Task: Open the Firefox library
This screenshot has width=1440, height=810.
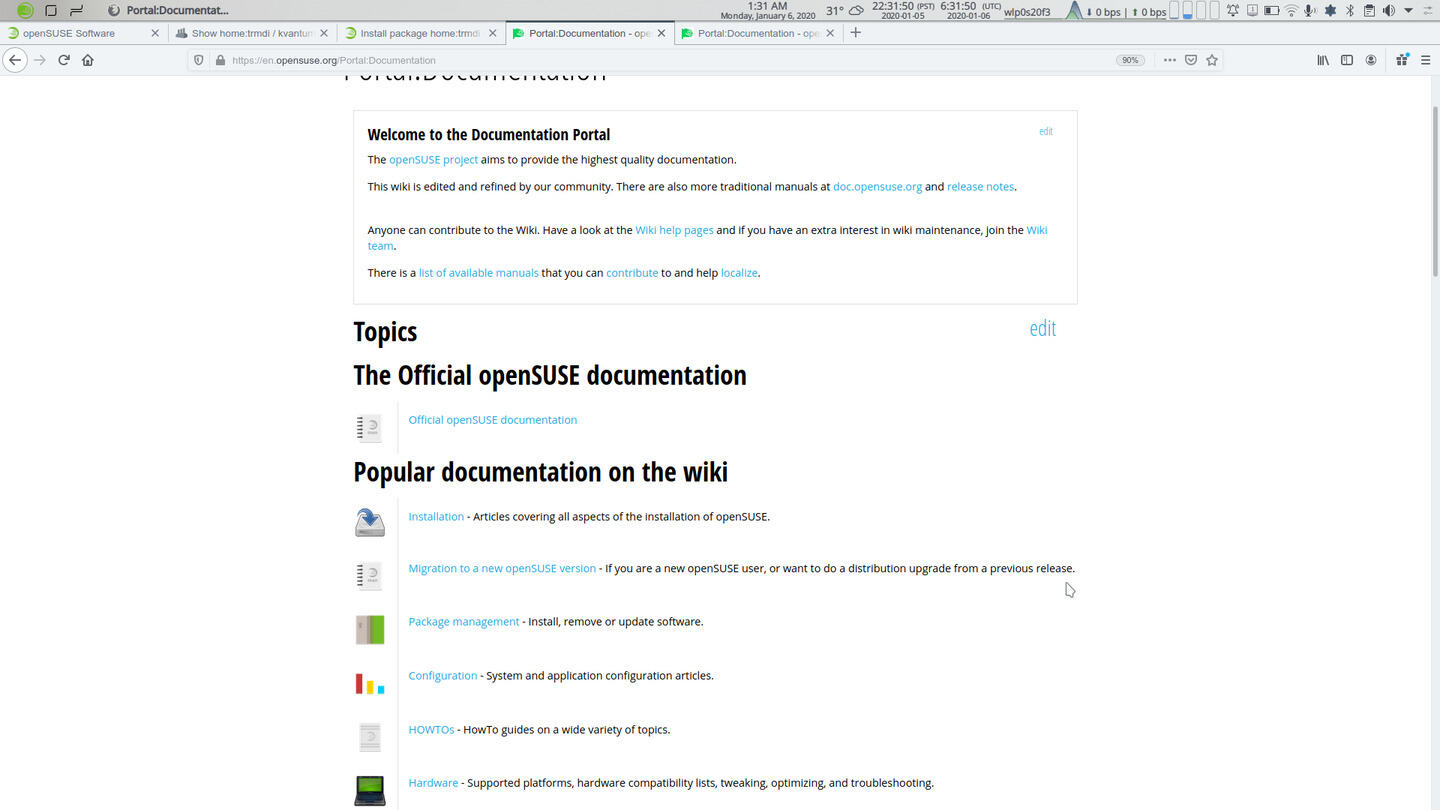Action: (x=1322, y=60)
